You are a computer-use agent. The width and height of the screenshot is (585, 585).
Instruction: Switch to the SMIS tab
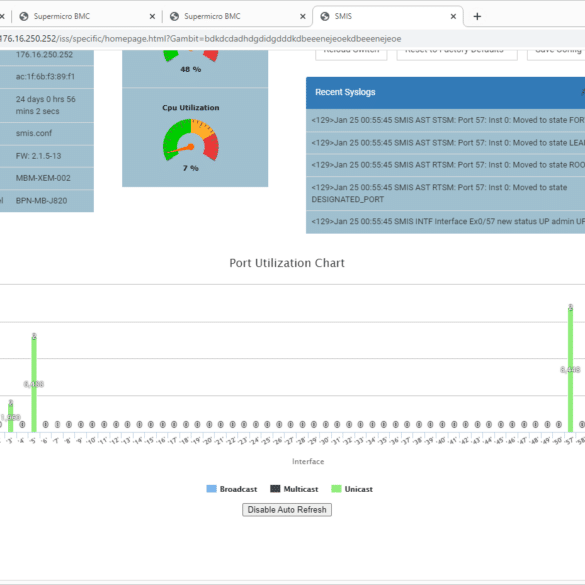click(388, 16)
